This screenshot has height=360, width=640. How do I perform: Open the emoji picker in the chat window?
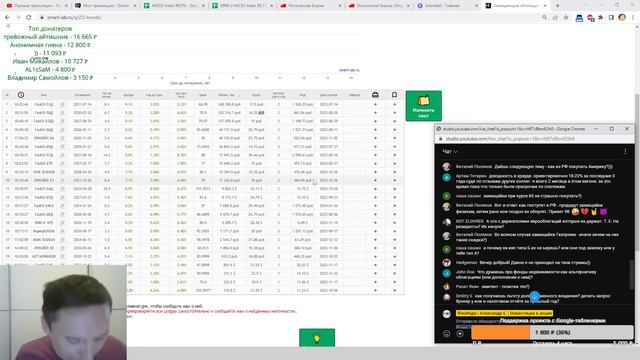click(447, 333)
